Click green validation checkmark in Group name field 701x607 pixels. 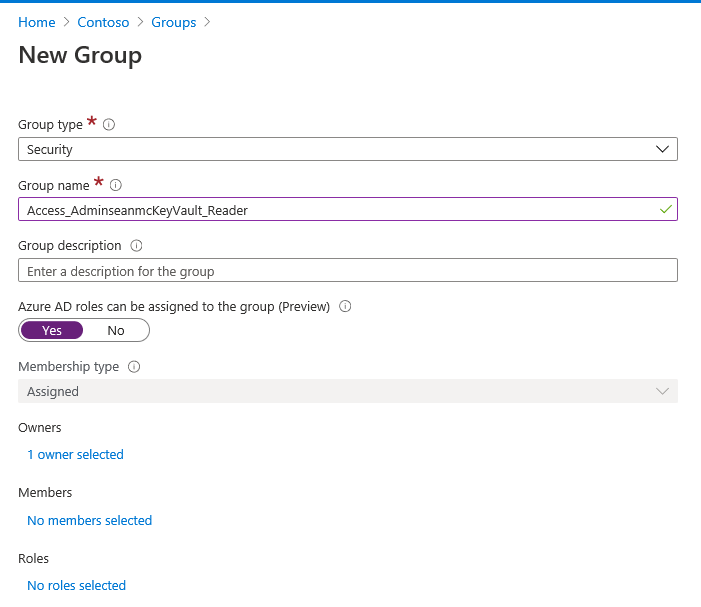(x=665, y=210)
